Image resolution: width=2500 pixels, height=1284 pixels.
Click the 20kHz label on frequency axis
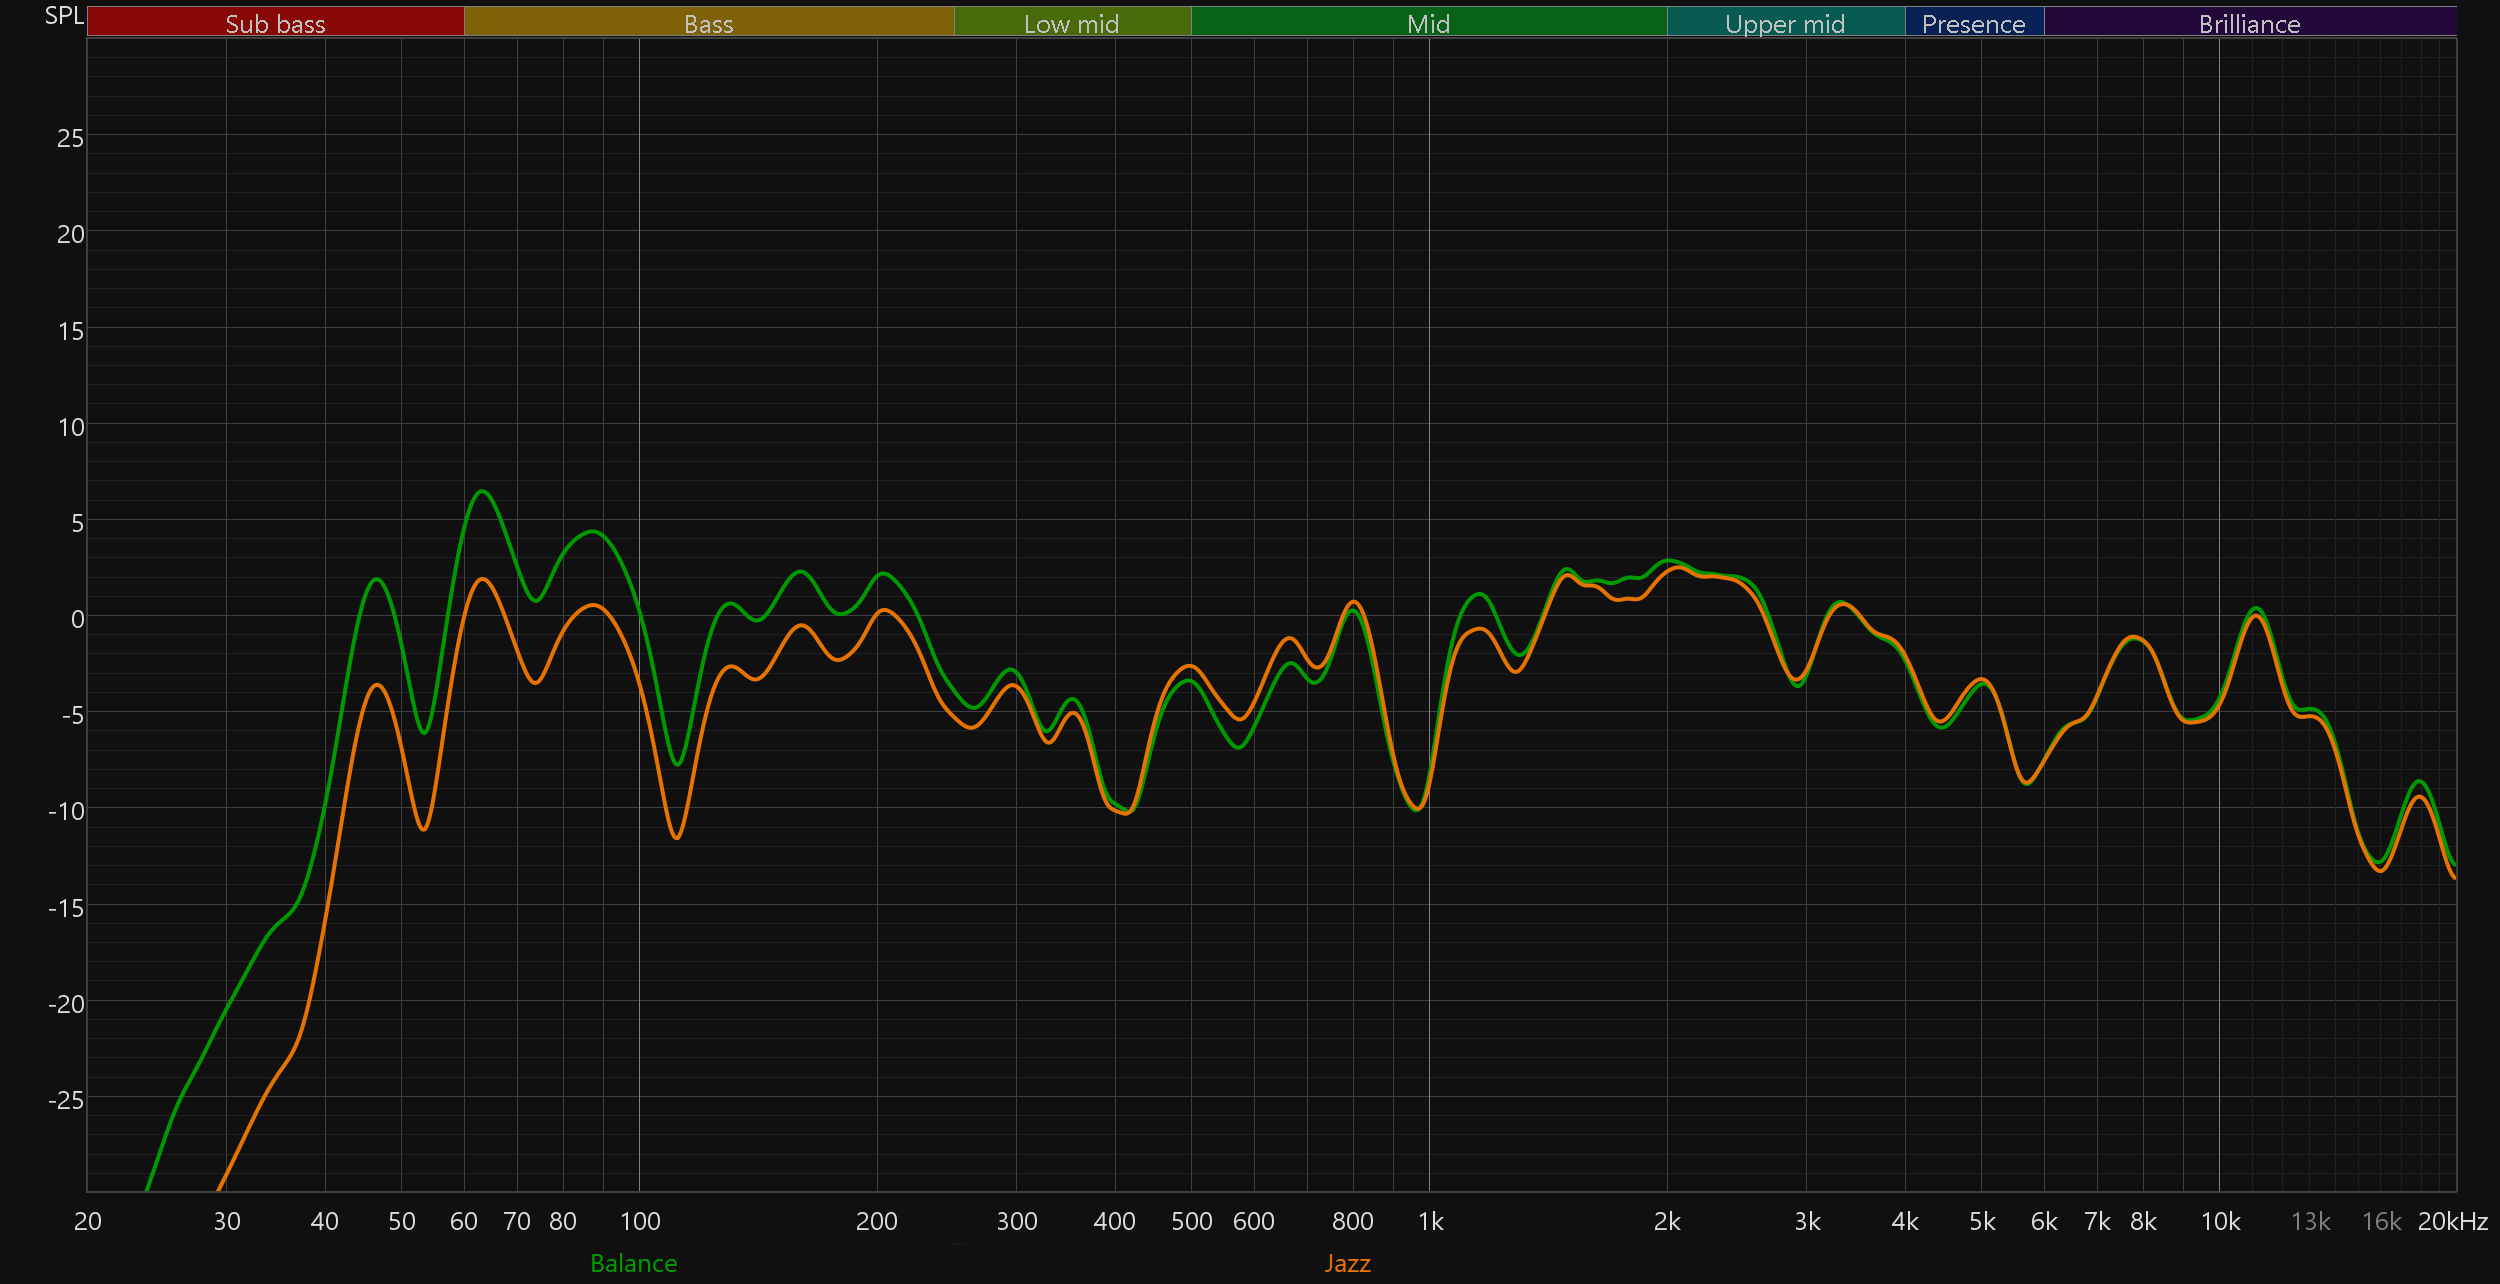[2452, 1221]
